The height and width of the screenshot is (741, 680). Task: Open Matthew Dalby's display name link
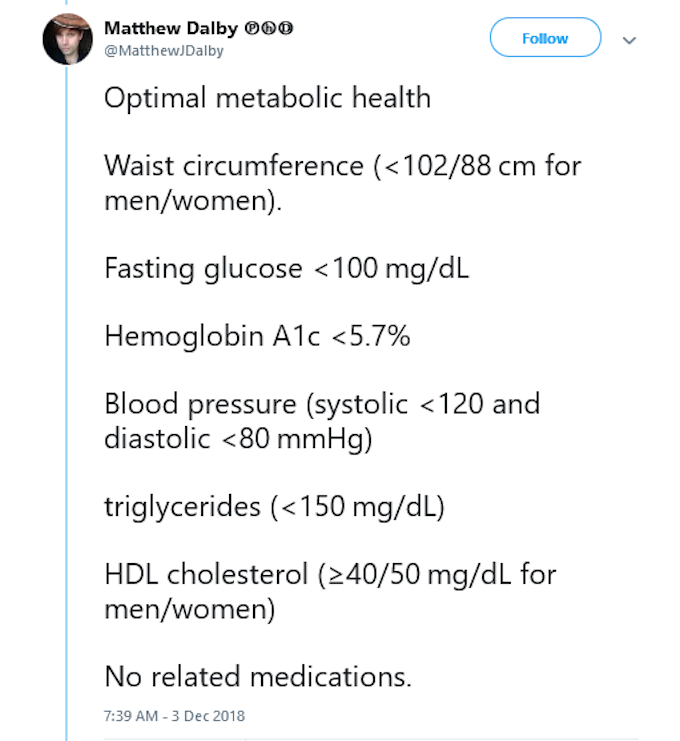(x=171, y=28)
